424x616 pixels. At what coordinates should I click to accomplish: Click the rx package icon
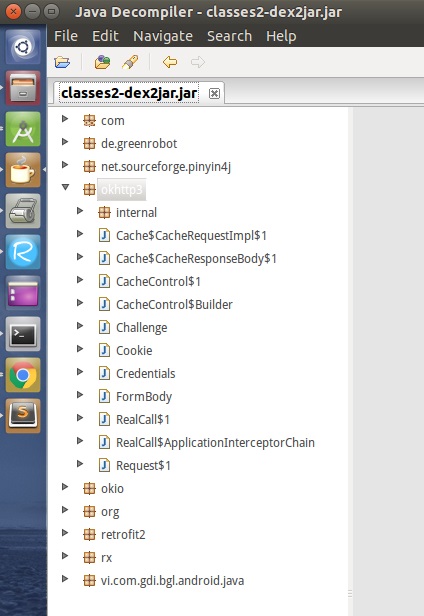point(90,557)
